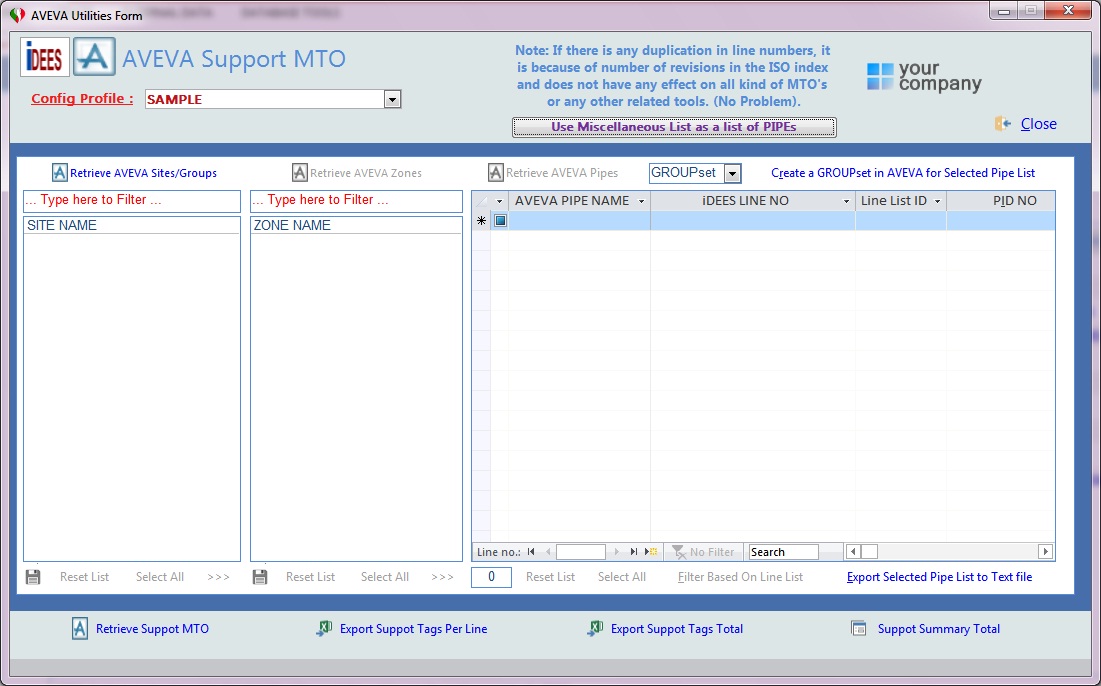This screenshot has height=686, width=1101.
Task: Click Excel icon for Export Suppot Tags Per Line
Action: [x=324, y=628]
